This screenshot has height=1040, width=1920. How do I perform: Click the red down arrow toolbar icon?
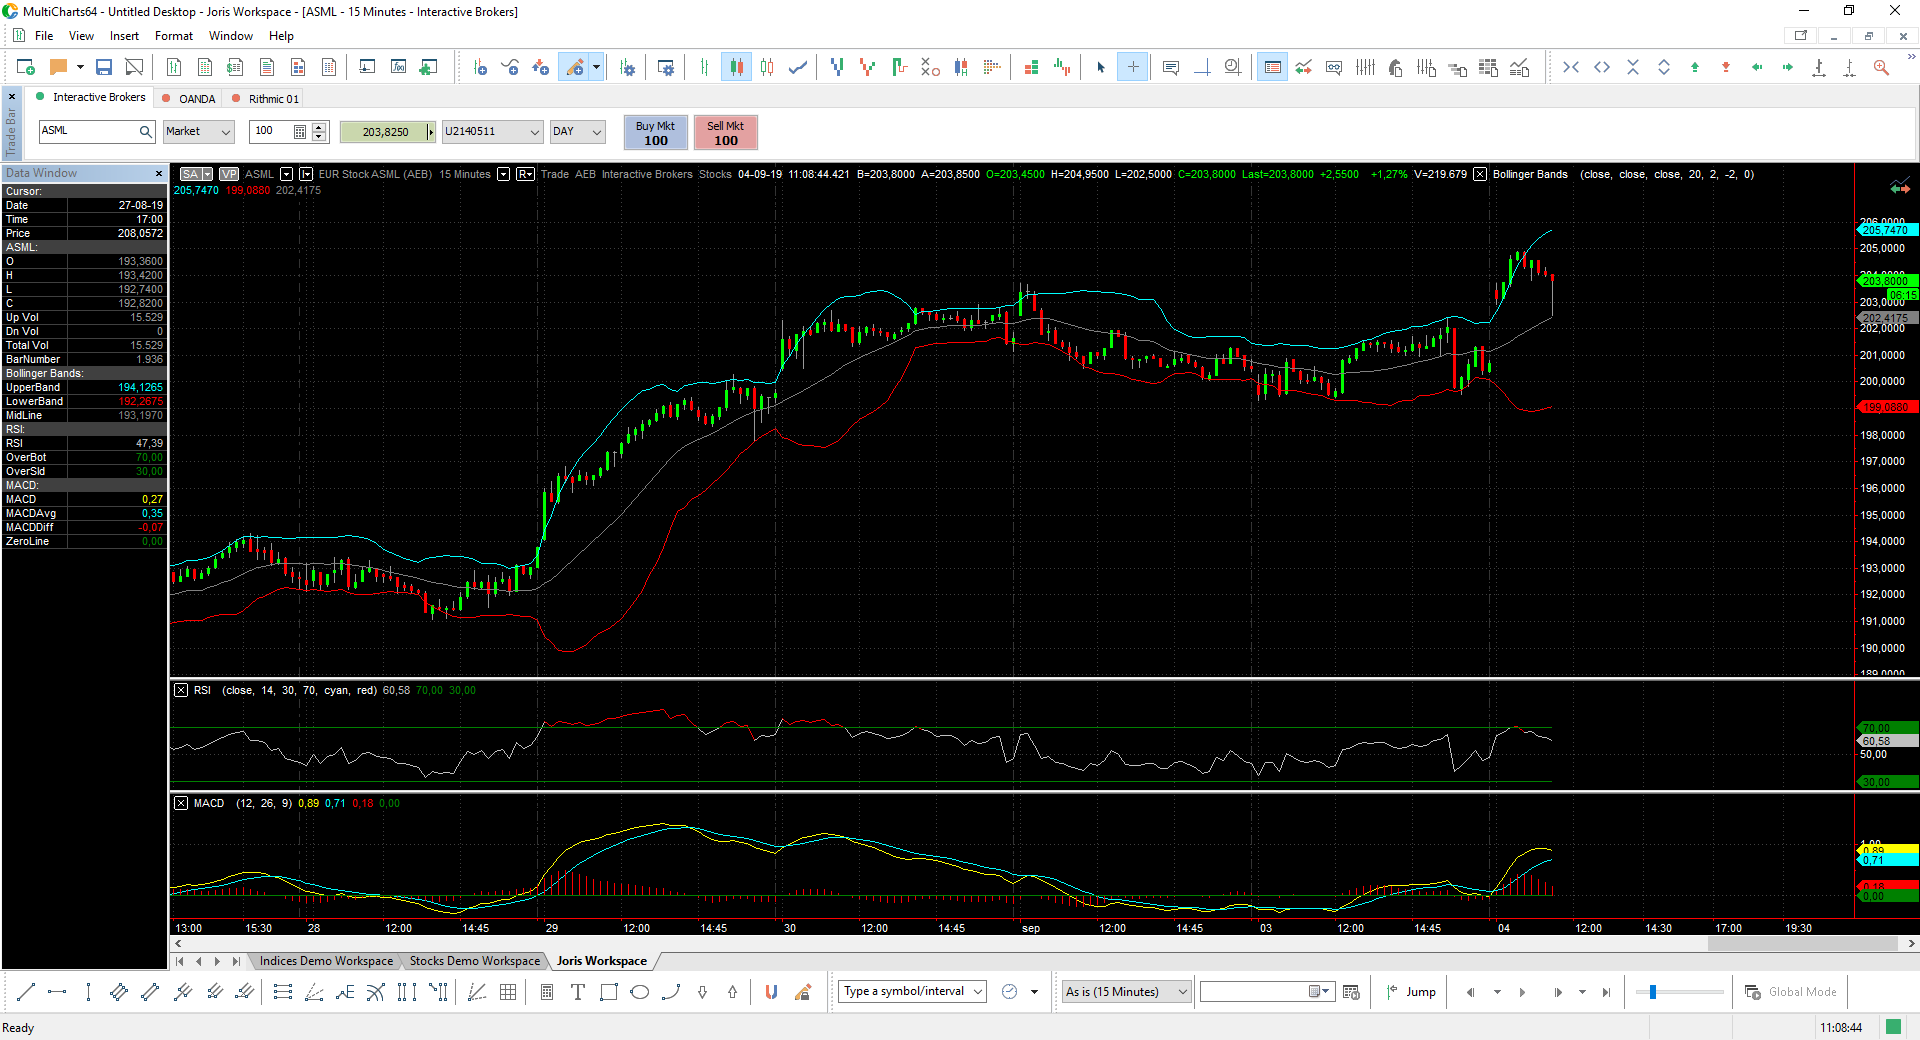click(1726, 67)
